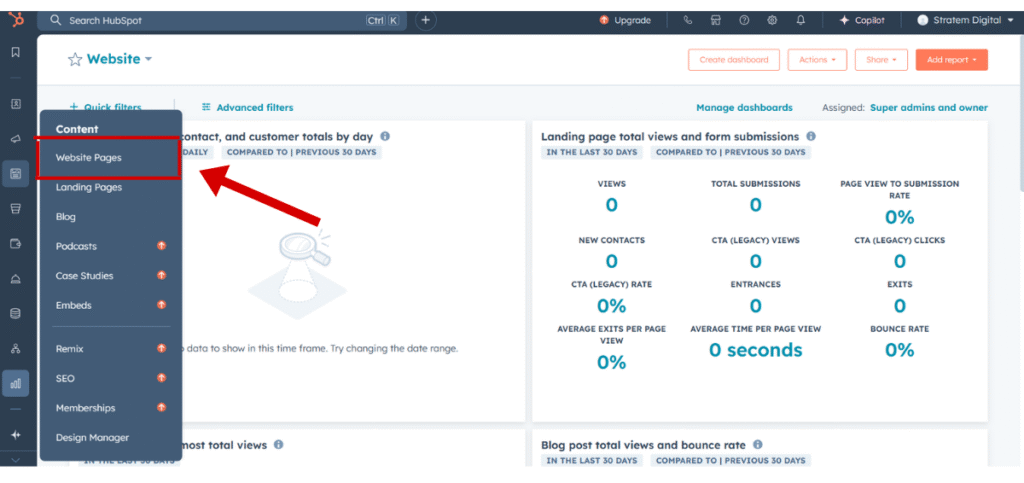The width and height of the screenshot is (1024, 483).
Task: Click the HubSpot sprocket logo
Action: [x=16, y=20]
